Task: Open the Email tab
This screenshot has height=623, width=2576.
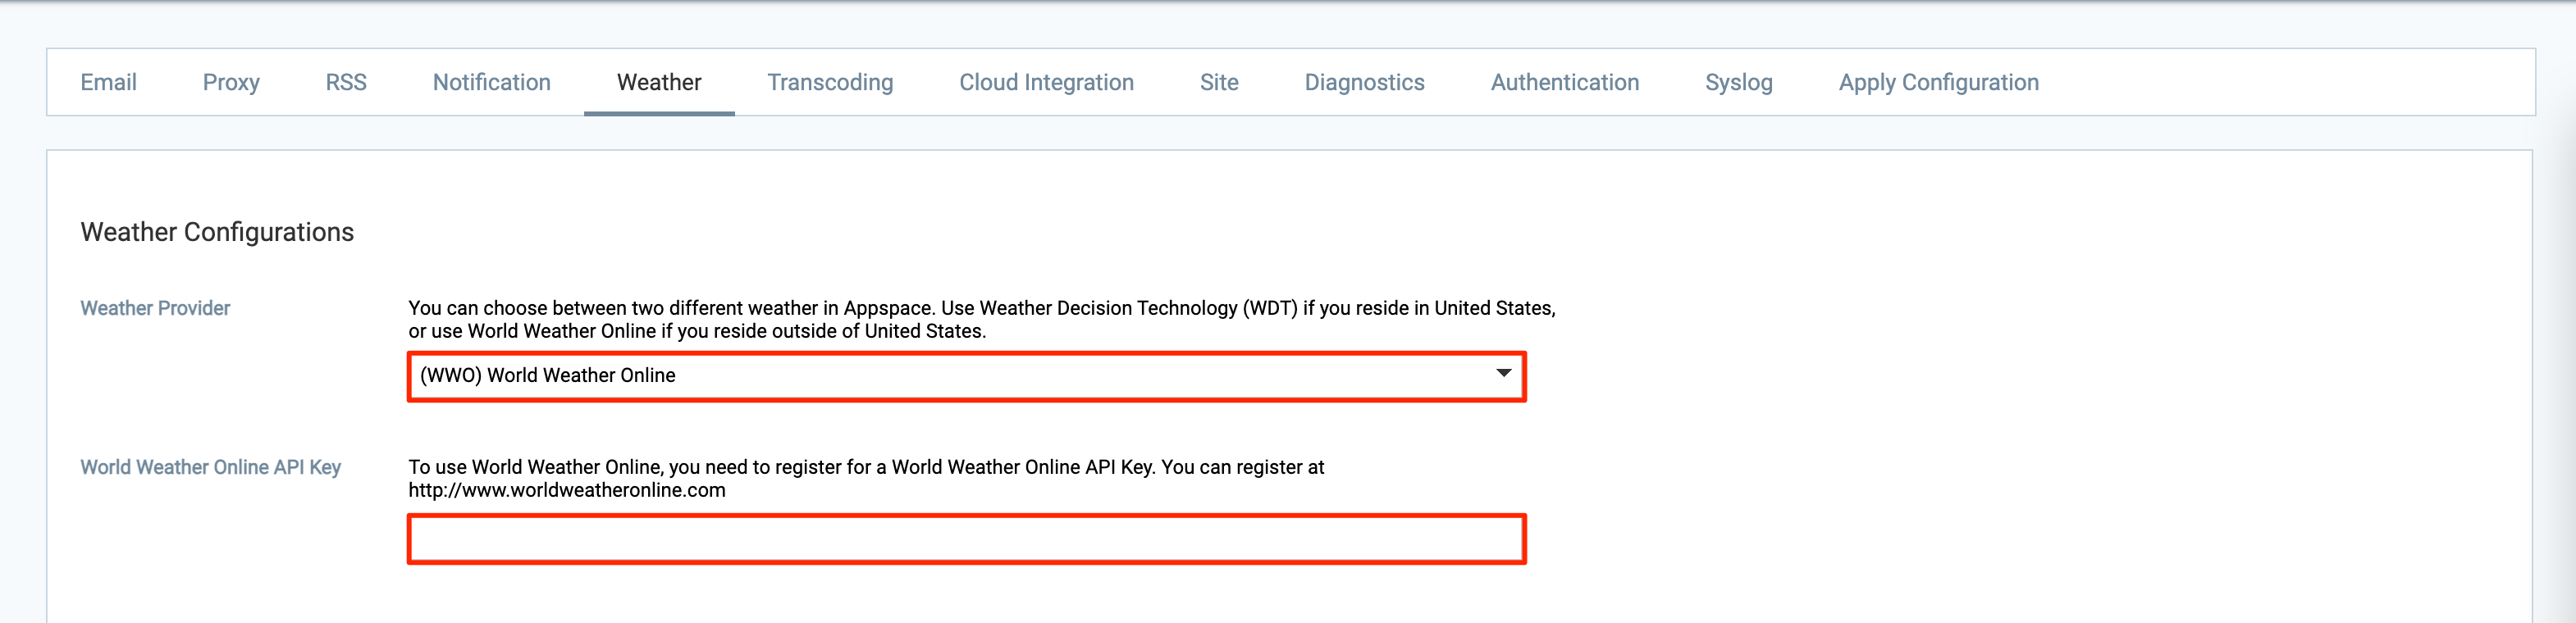Action: click(x=108, y=82)
